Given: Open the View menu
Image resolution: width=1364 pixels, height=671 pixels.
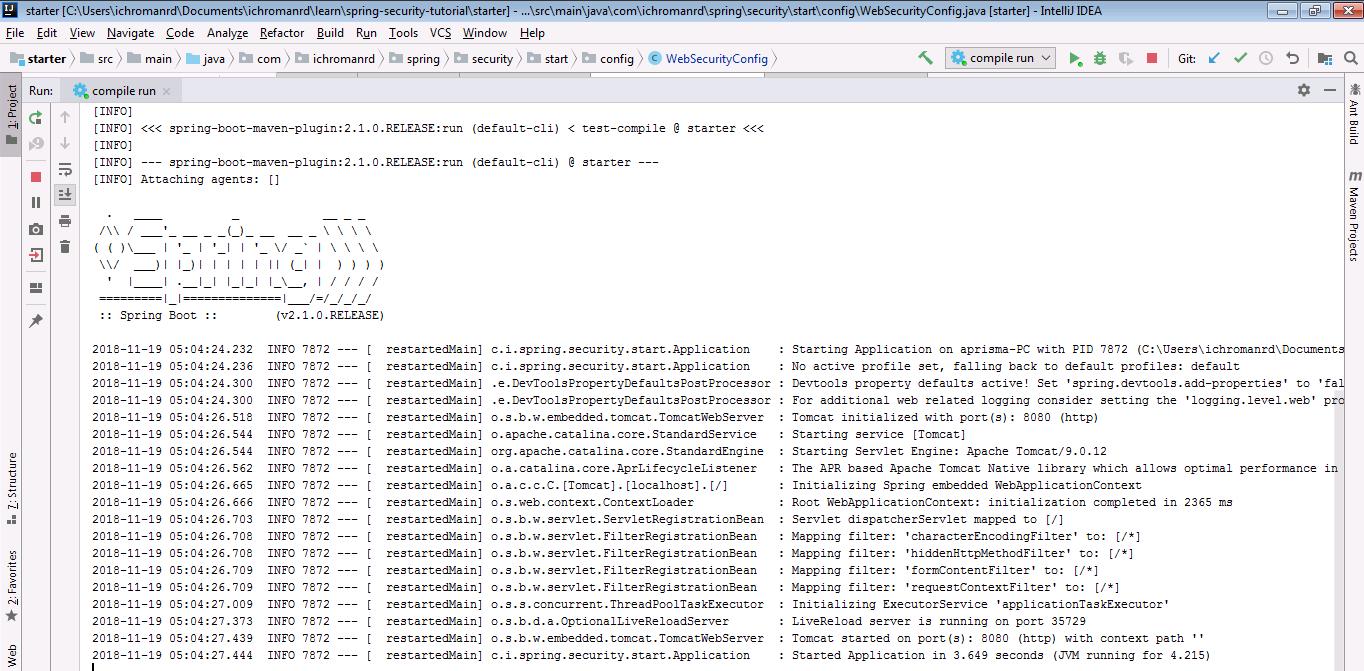Looking at the screenshot, I should (83, 32).
